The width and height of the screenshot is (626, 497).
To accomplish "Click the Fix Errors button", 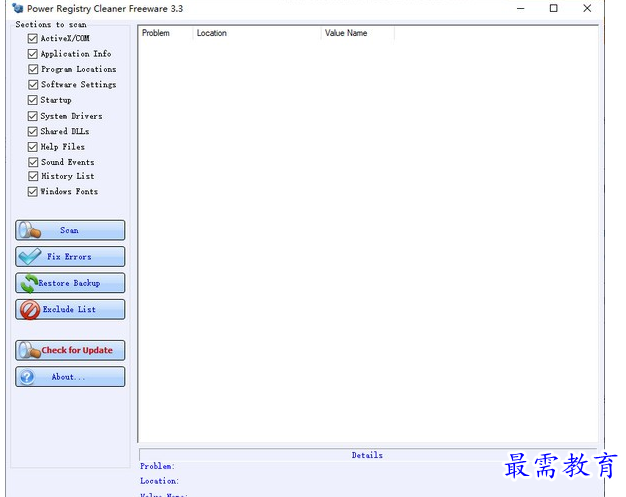I will (x=70, y=257).
